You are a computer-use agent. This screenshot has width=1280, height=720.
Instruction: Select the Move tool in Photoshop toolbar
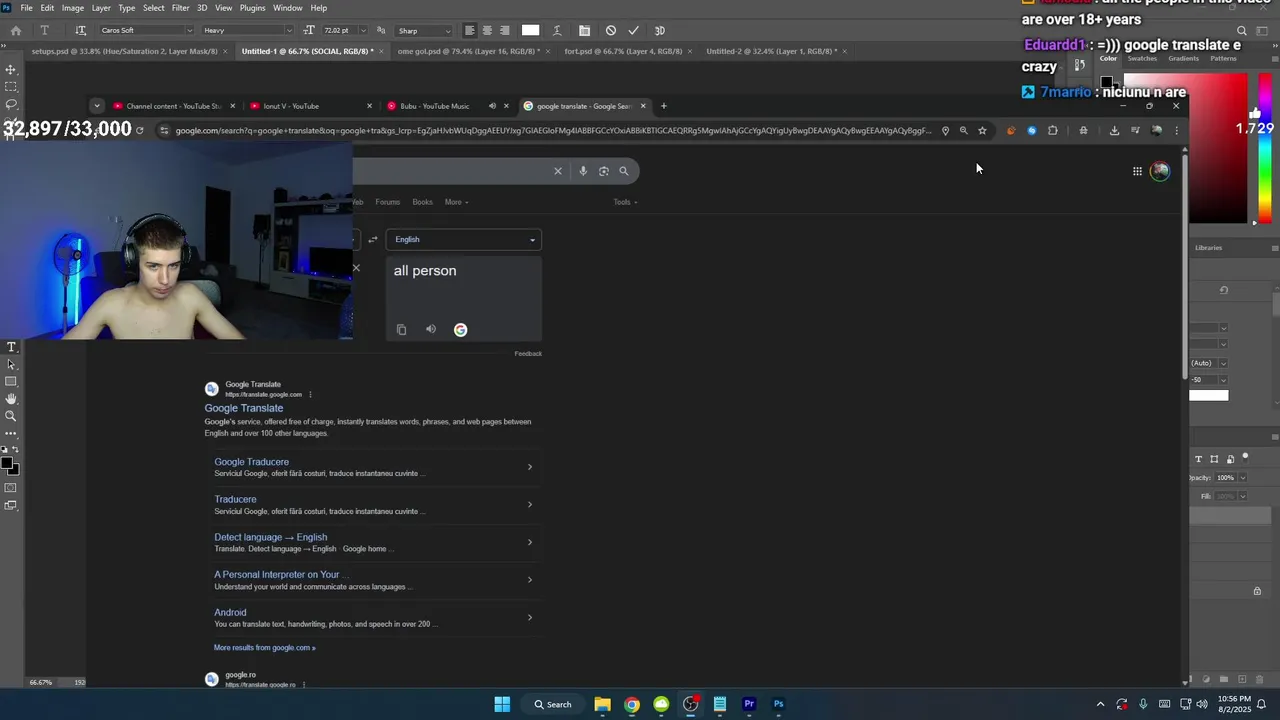[x=11, y=69]
